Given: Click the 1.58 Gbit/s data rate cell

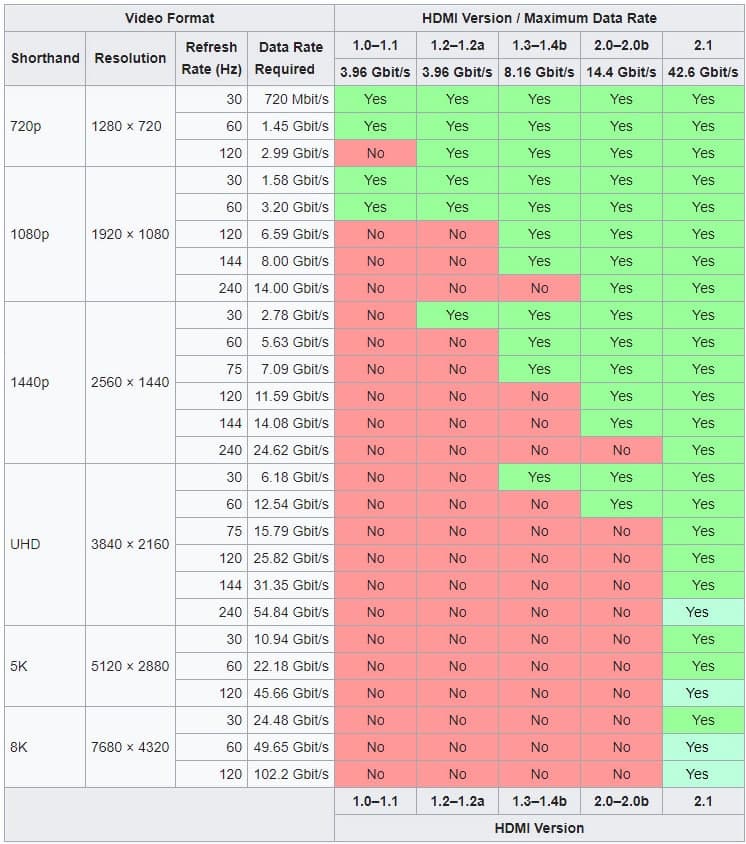Looking at the screenshot, I should [x=291, y=180].
